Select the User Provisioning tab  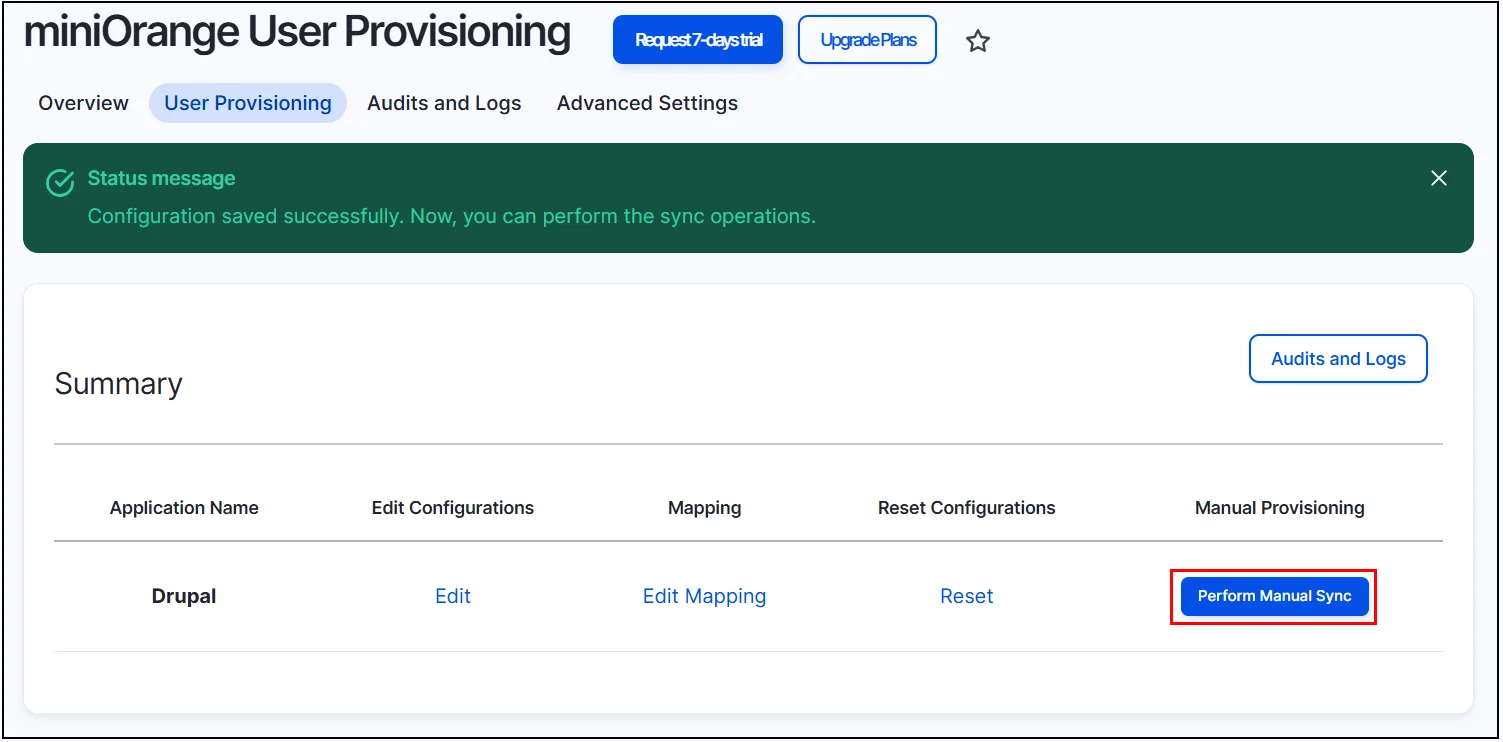pyautogui.click(x=248, y=103)
